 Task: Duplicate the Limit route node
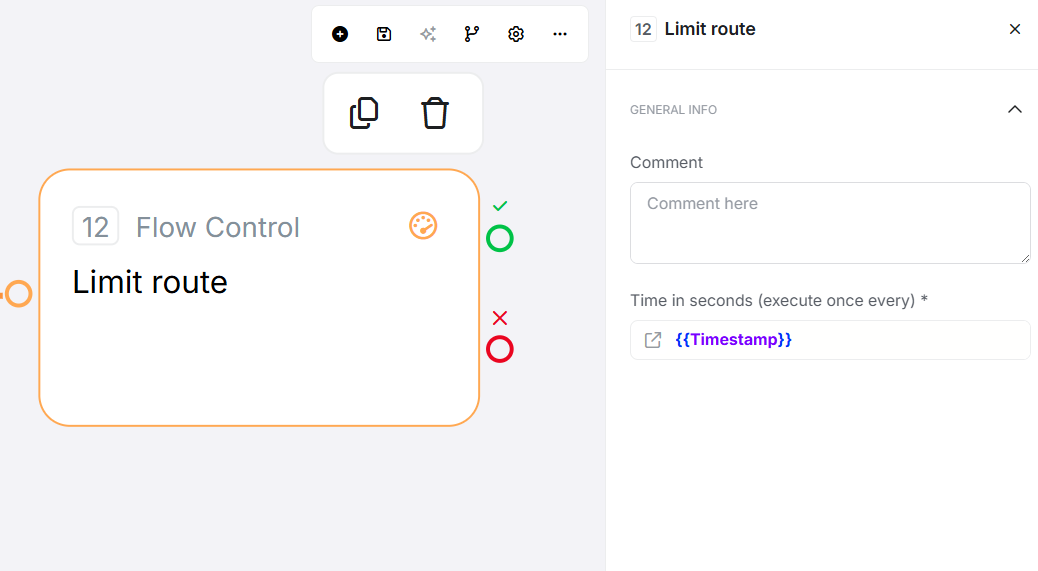pyautogui.click(x=364, y=113)
